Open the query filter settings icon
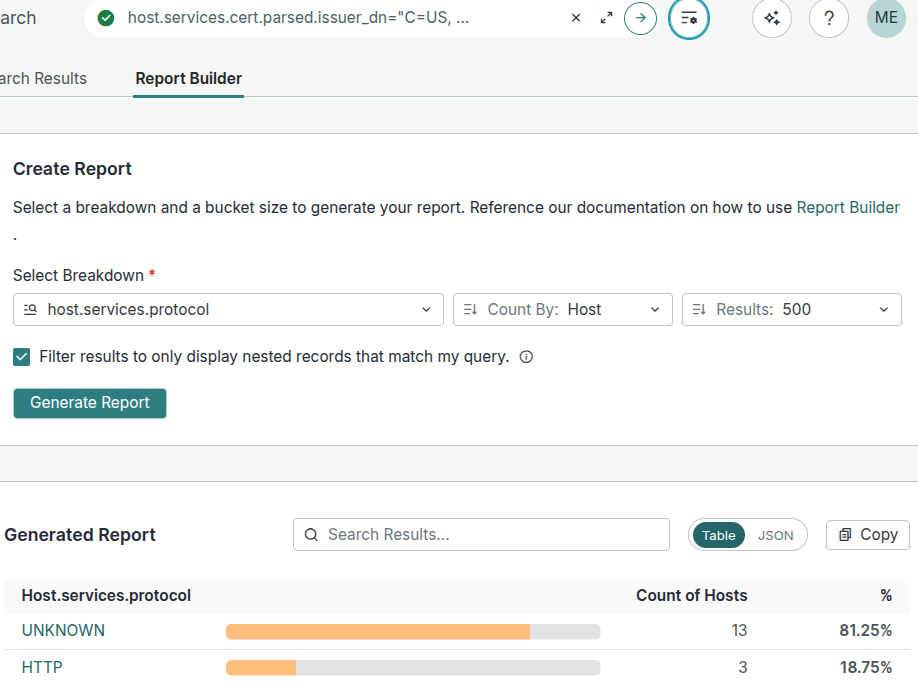The height and width of the screenshot is (685, 918). pos(688,18)
